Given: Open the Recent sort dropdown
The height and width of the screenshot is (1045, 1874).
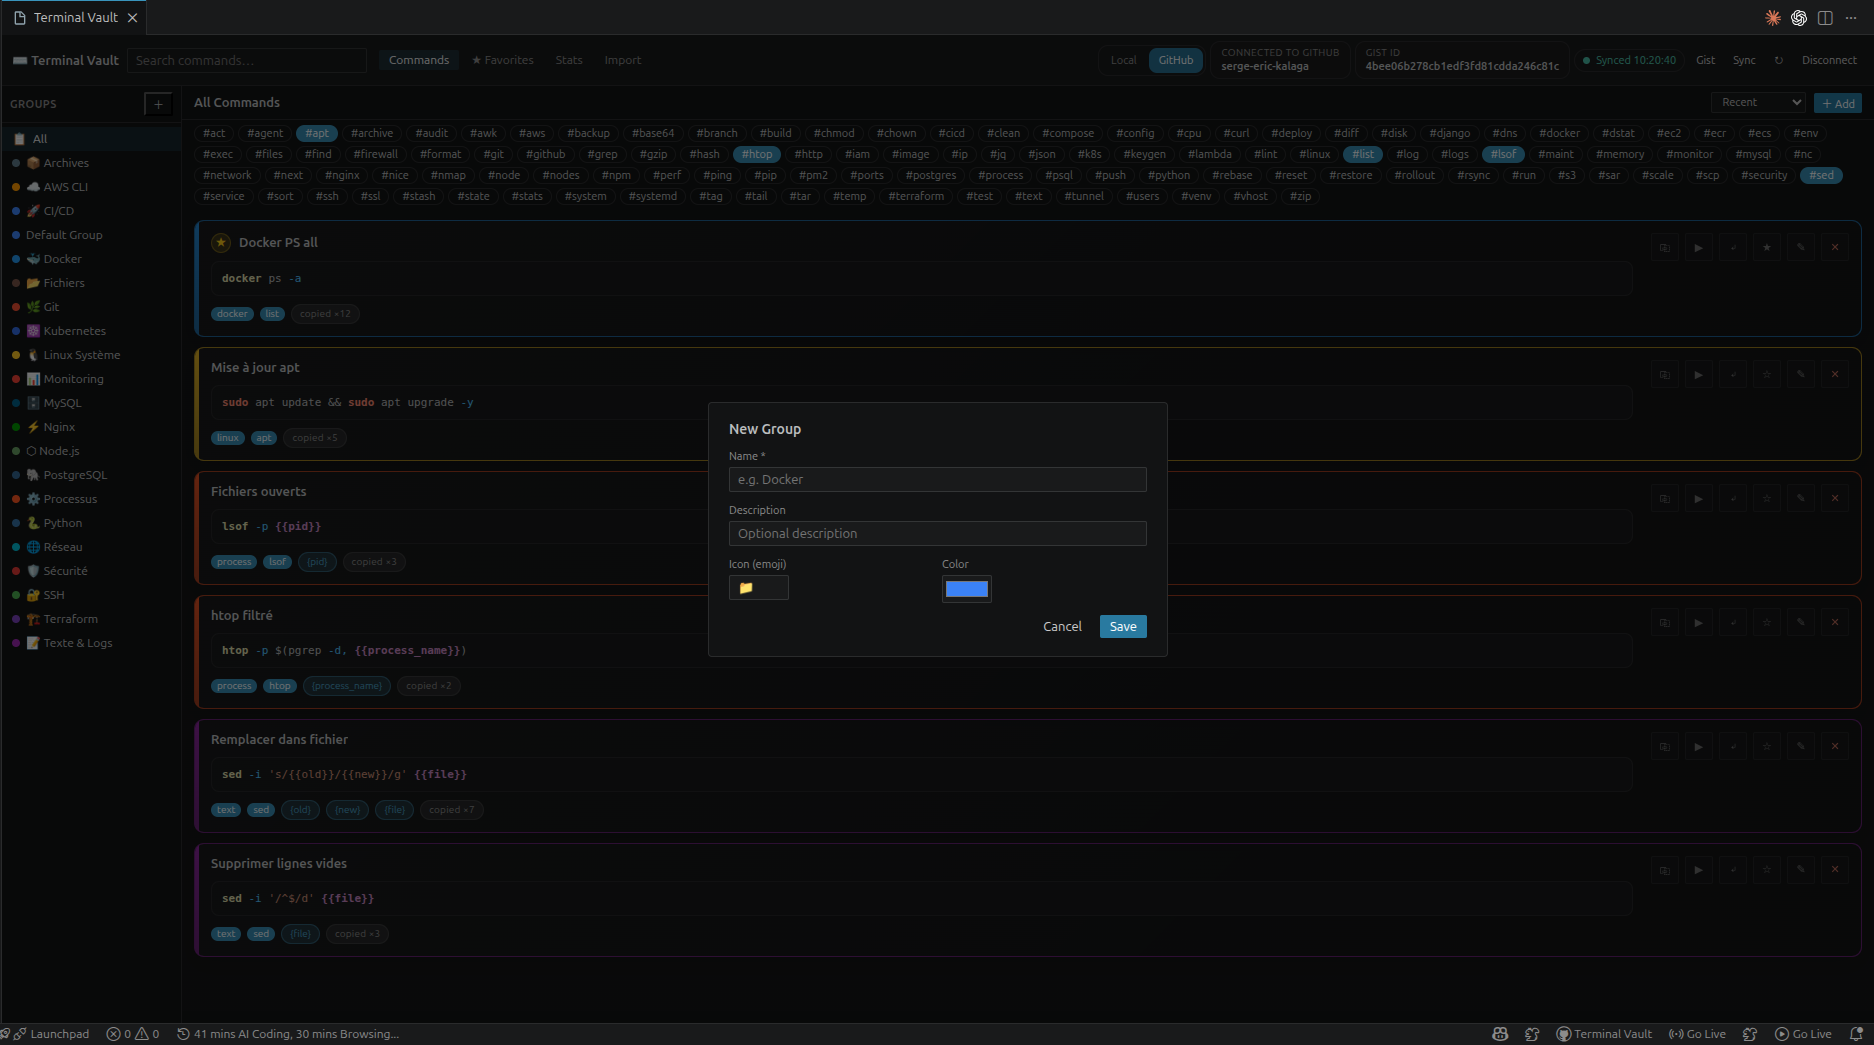Looking at the screenshot, I should coord(1758,102).
